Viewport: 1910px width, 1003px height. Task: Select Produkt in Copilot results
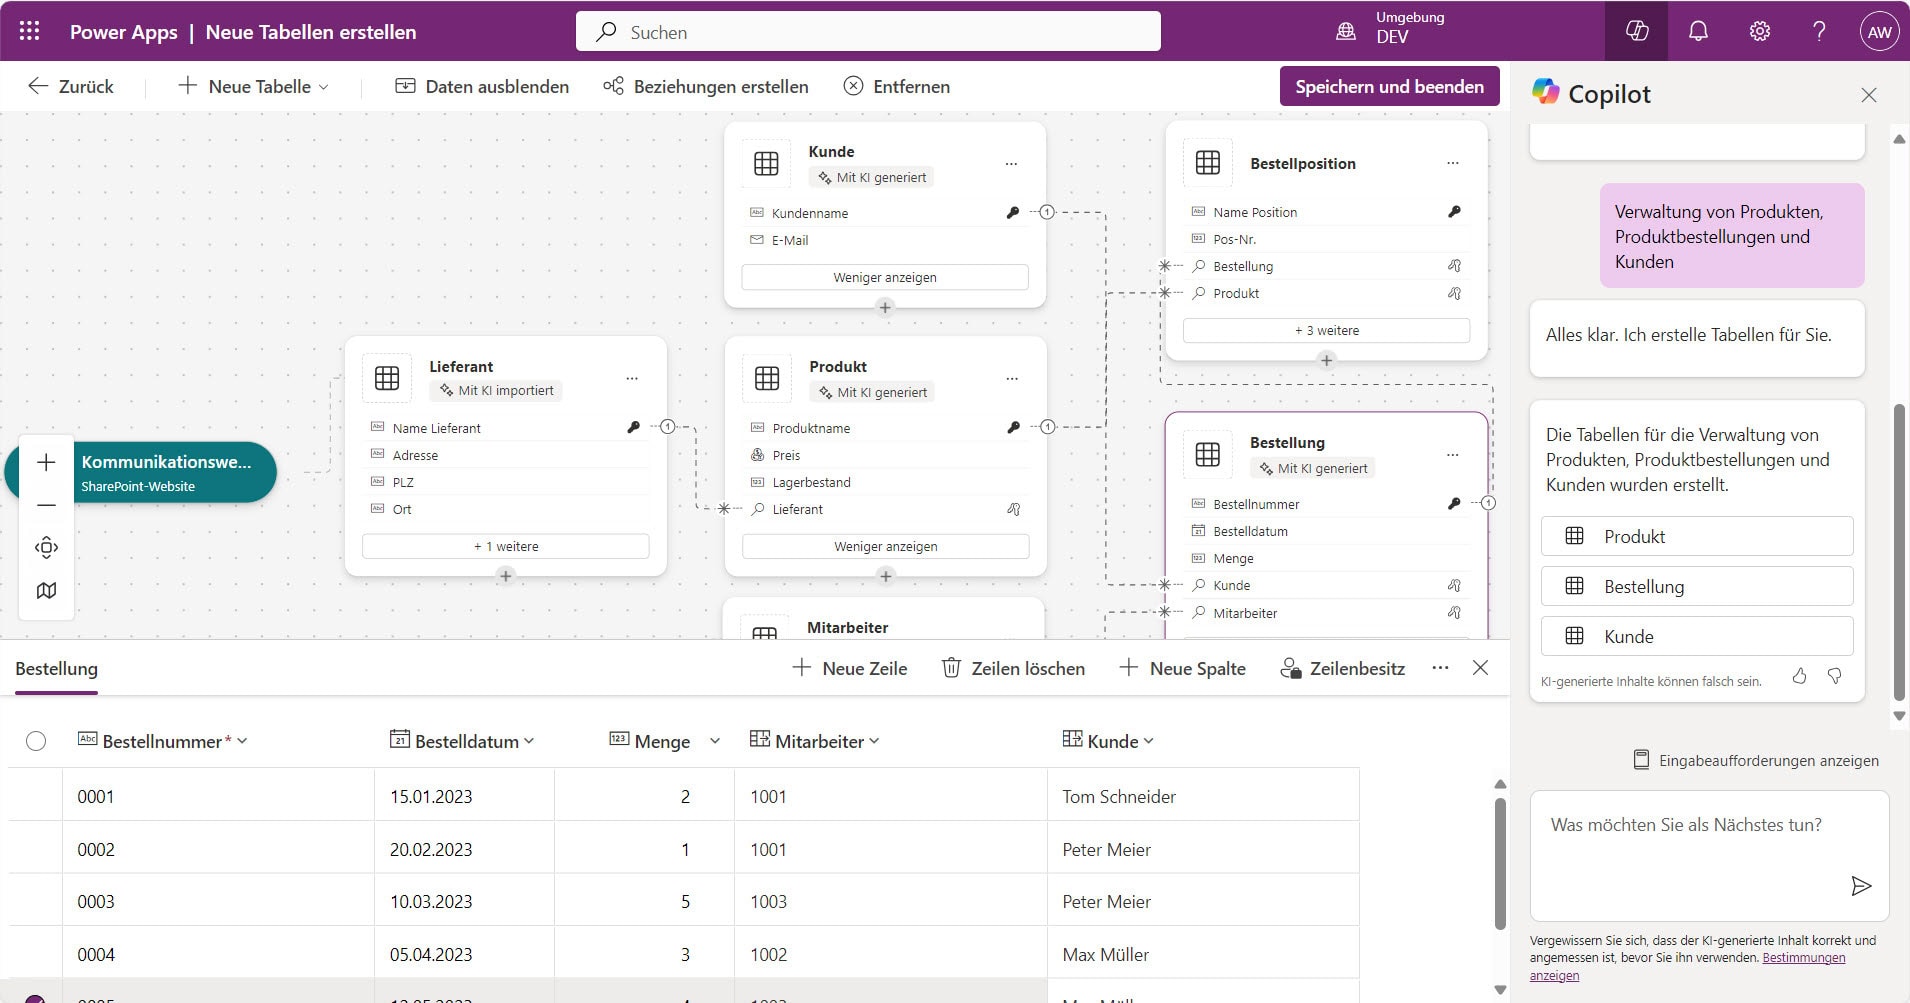[1697, 536]
